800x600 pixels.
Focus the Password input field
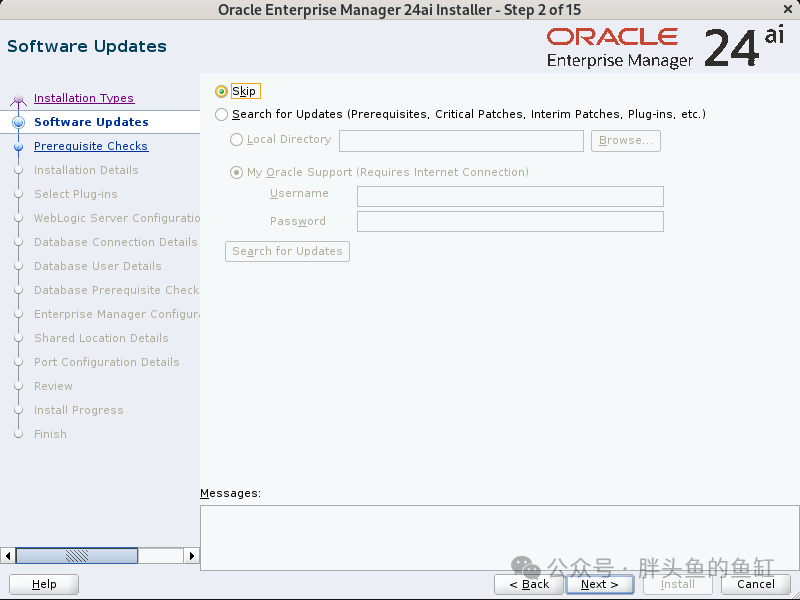tap(510, 221)
